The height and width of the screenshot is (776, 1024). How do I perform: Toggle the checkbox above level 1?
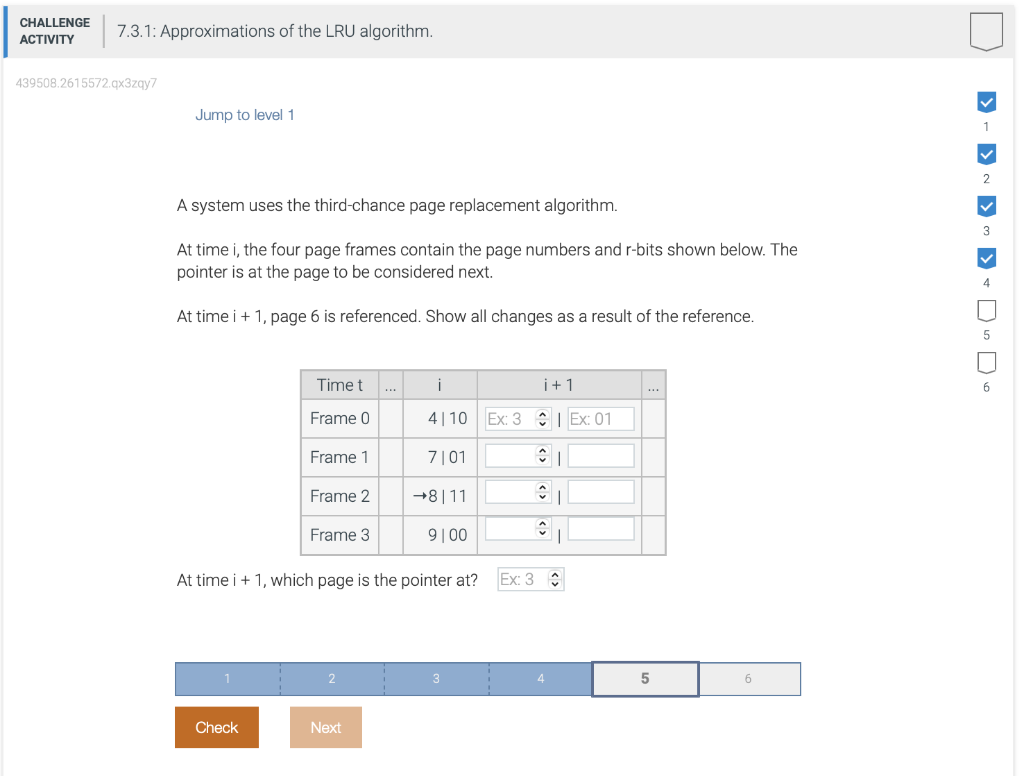tap(986, 101)
